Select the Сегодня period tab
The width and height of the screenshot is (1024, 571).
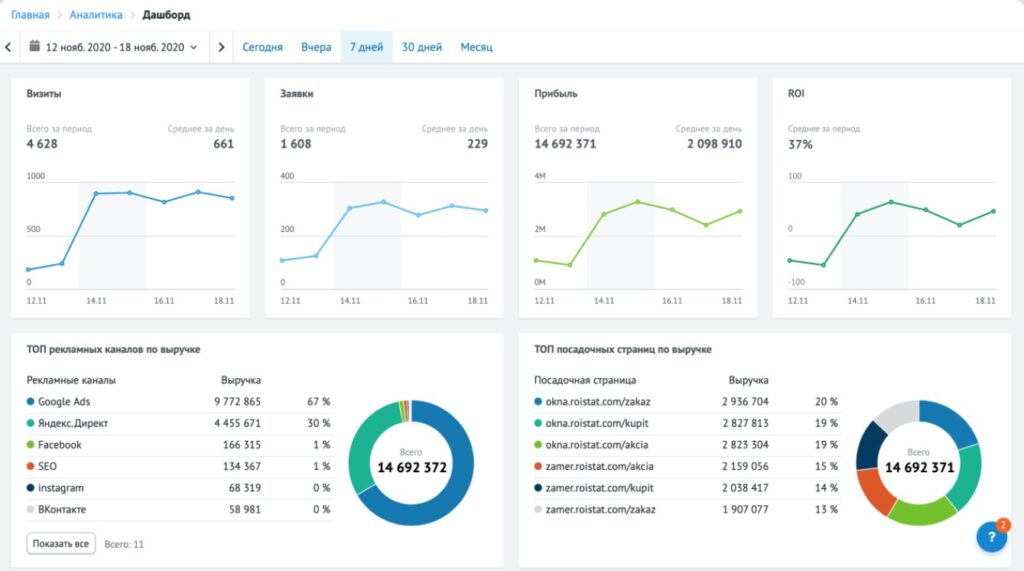[263, 47]
